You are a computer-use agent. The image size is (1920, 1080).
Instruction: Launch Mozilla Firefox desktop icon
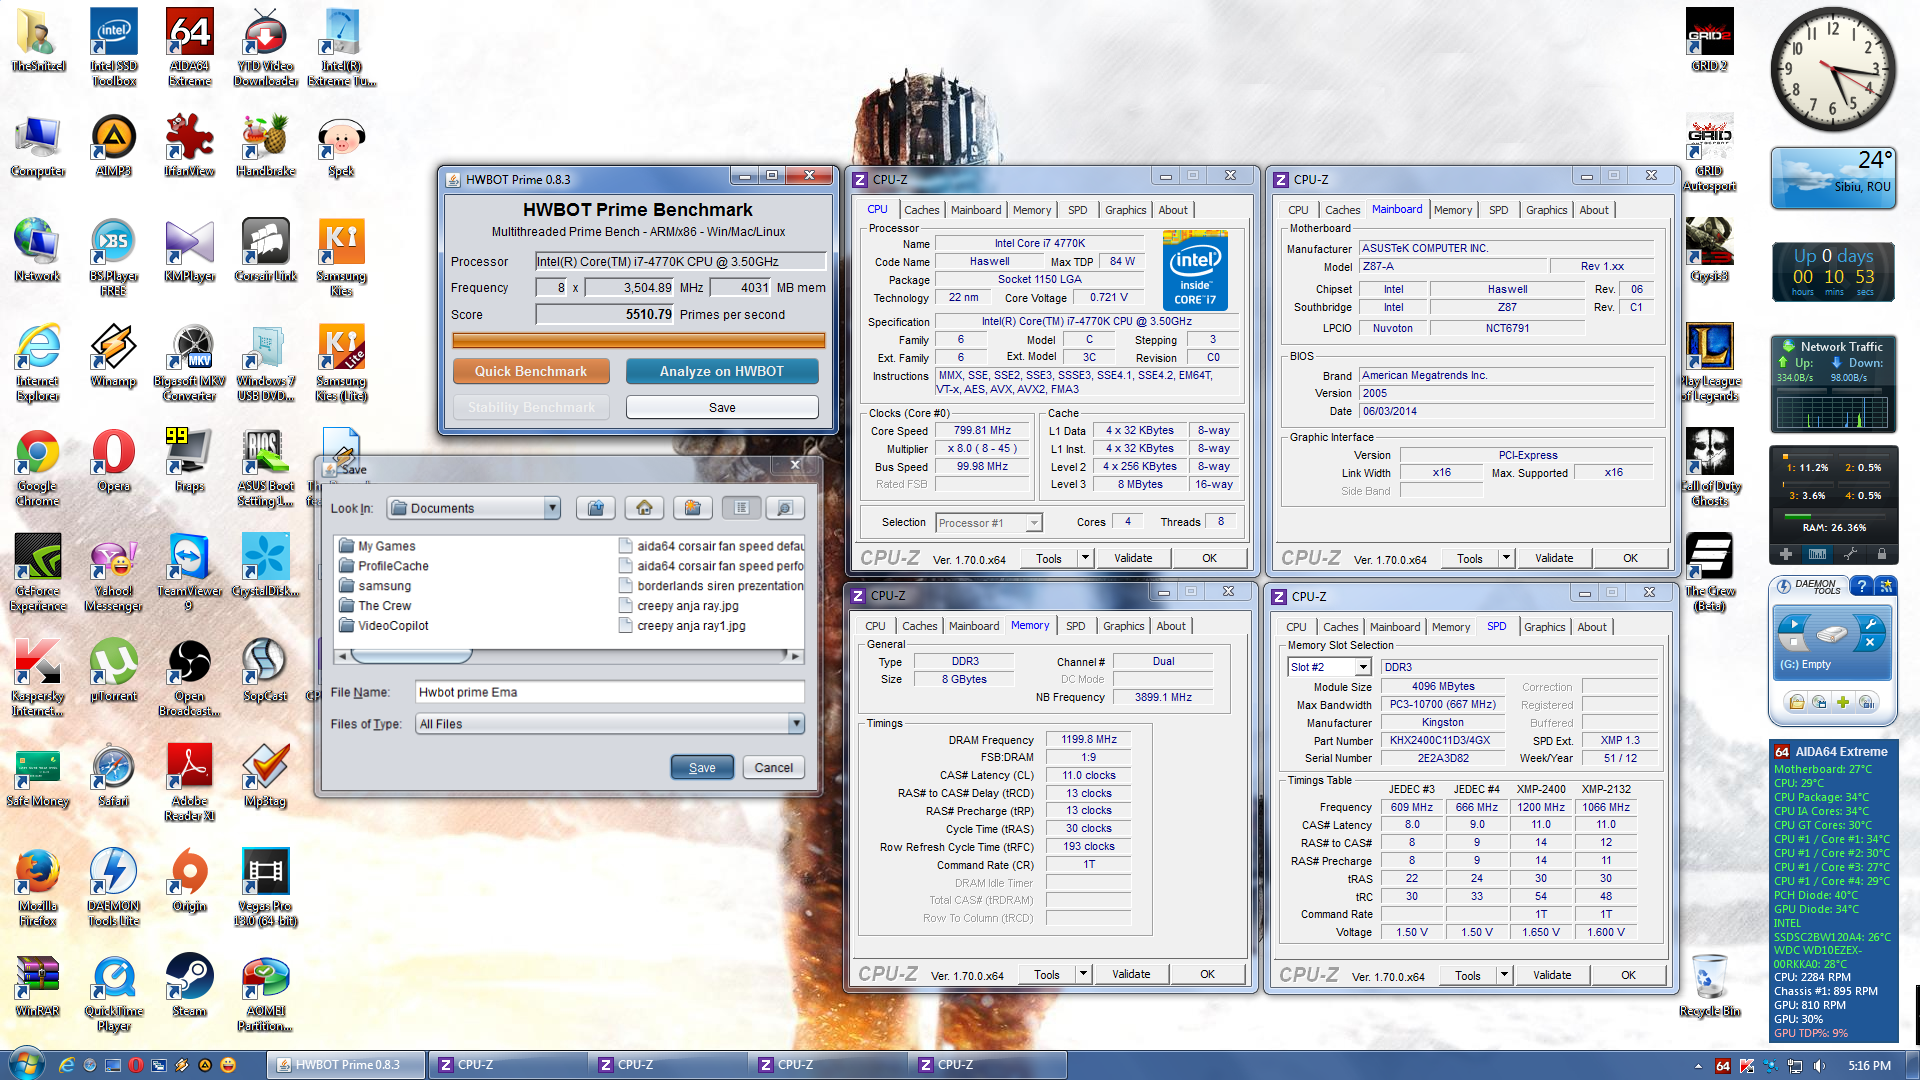coord(37,887)
